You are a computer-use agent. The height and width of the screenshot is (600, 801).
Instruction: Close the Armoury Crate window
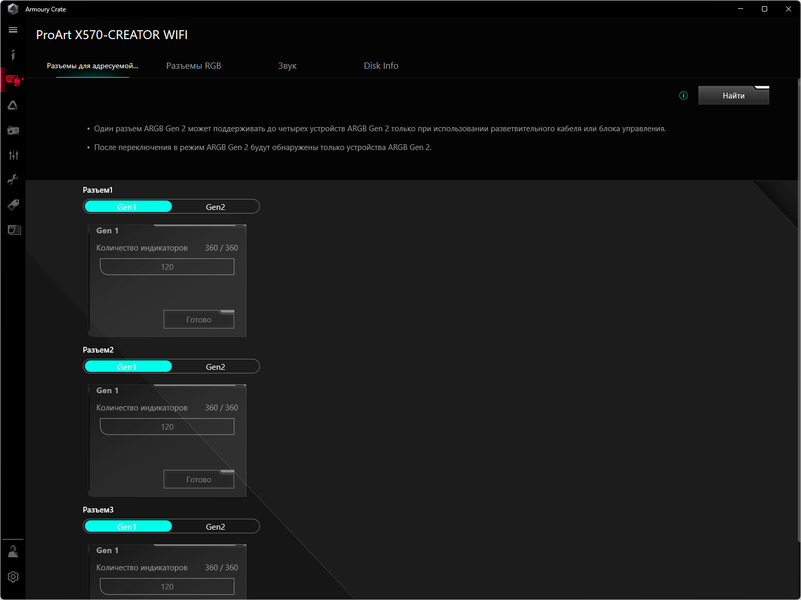pos(788,9)
